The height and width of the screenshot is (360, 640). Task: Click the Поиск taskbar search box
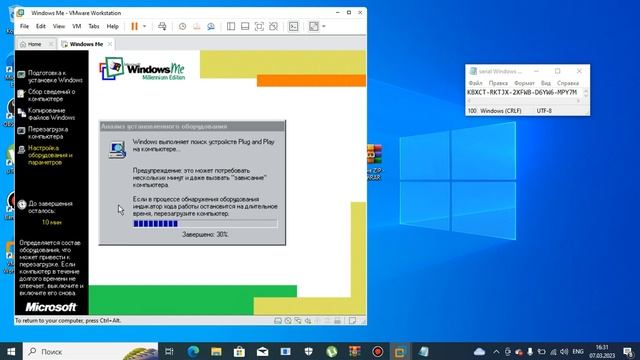(x=90, y=351)
